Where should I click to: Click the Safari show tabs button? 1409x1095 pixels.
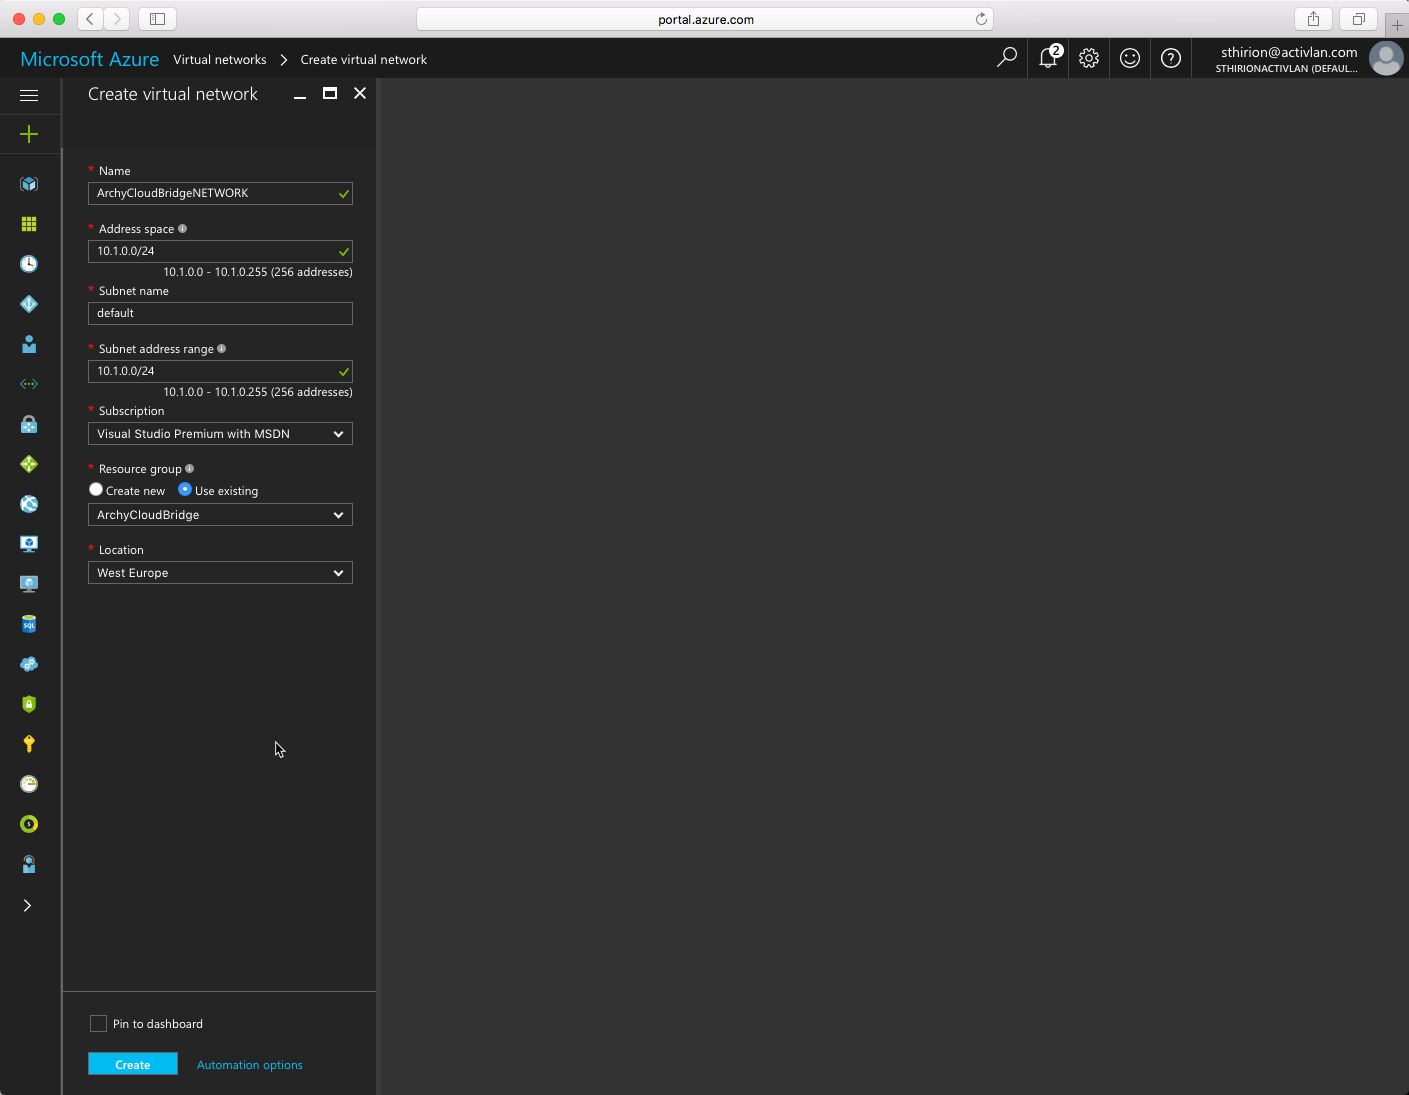click(x=1359, y=18)
